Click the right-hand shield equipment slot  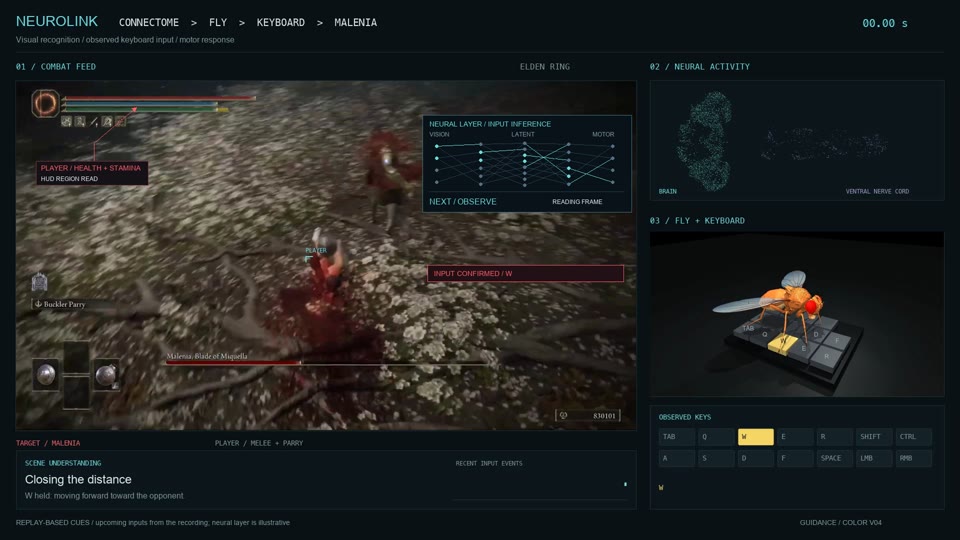tap(107, 374)
